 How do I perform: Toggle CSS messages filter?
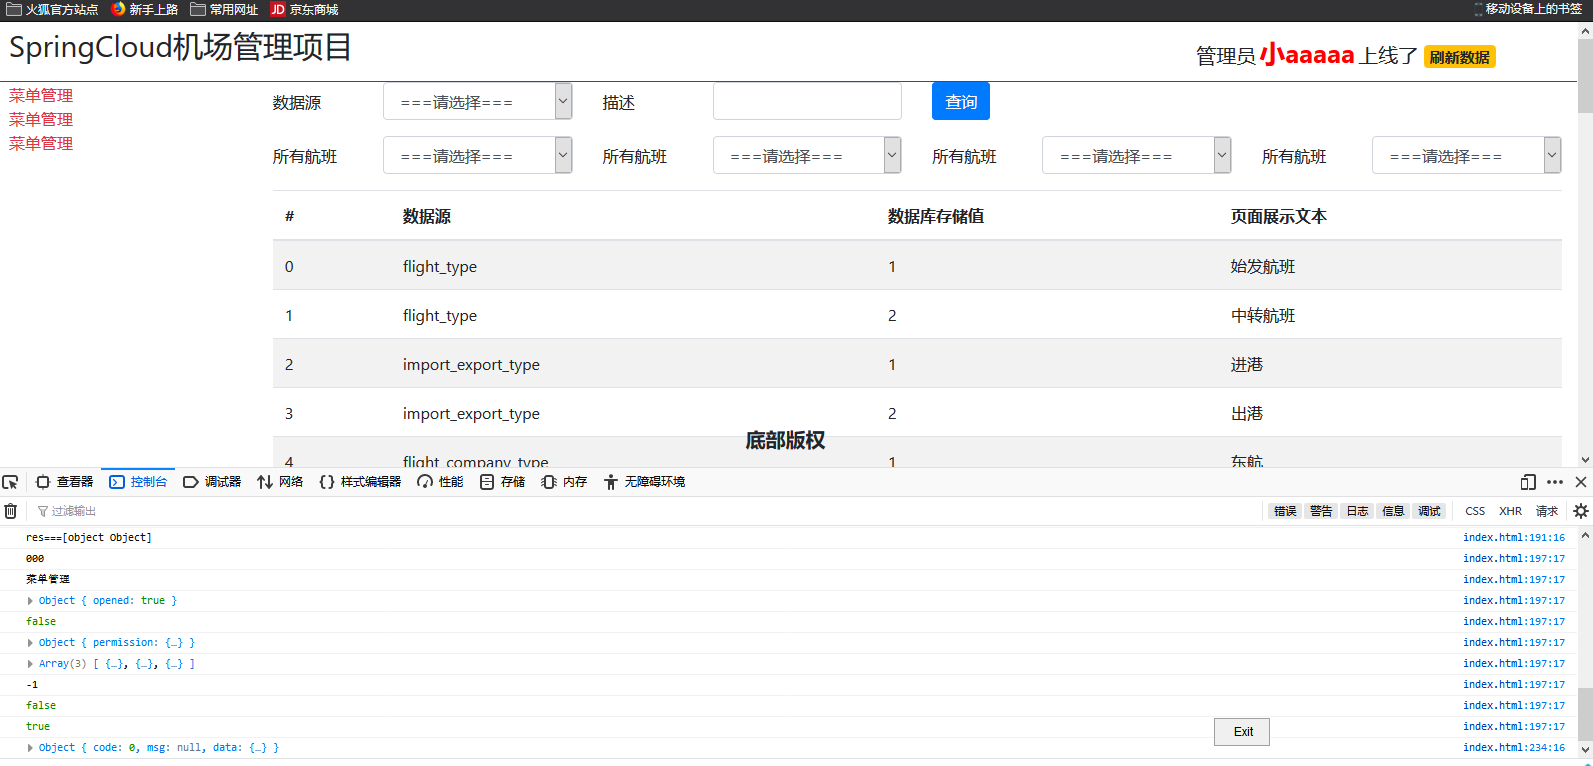[x=1475, y=511]
